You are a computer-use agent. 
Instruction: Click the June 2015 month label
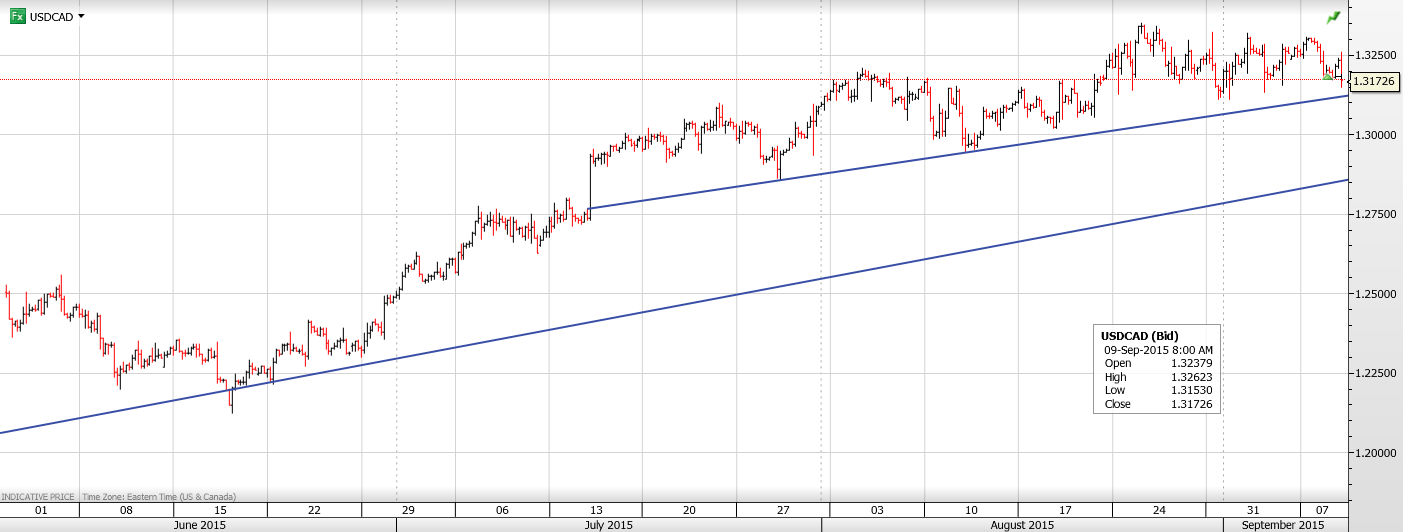click(x=199, y=525)
